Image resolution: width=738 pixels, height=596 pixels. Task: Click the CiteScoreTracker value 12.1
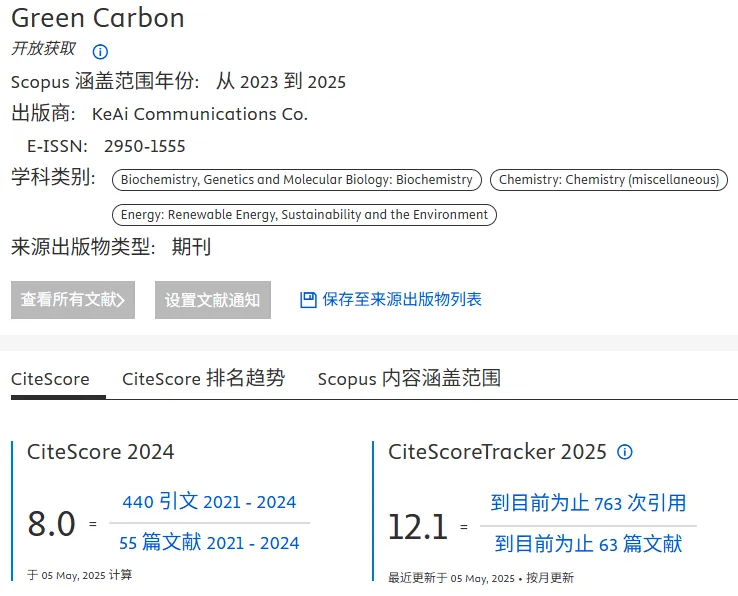[x=418, y=527]
